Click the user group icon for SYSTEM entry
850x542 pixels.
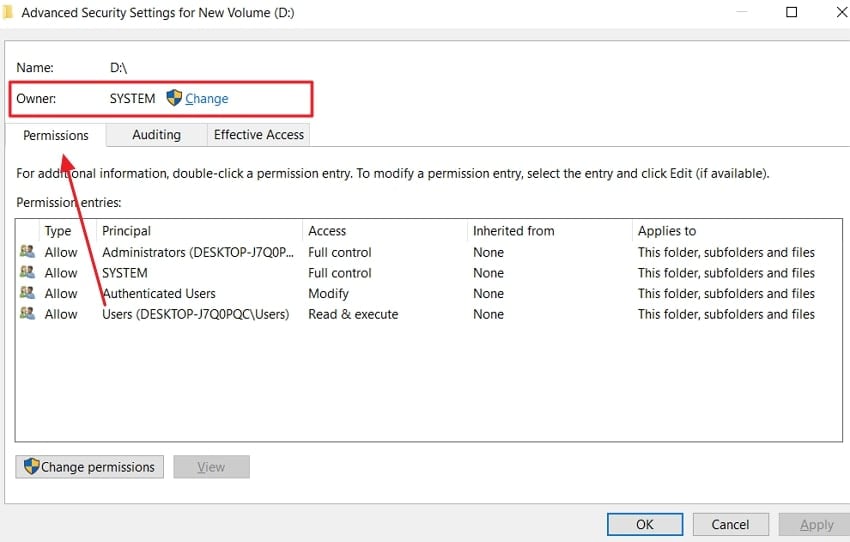click(x=27, y=273)
